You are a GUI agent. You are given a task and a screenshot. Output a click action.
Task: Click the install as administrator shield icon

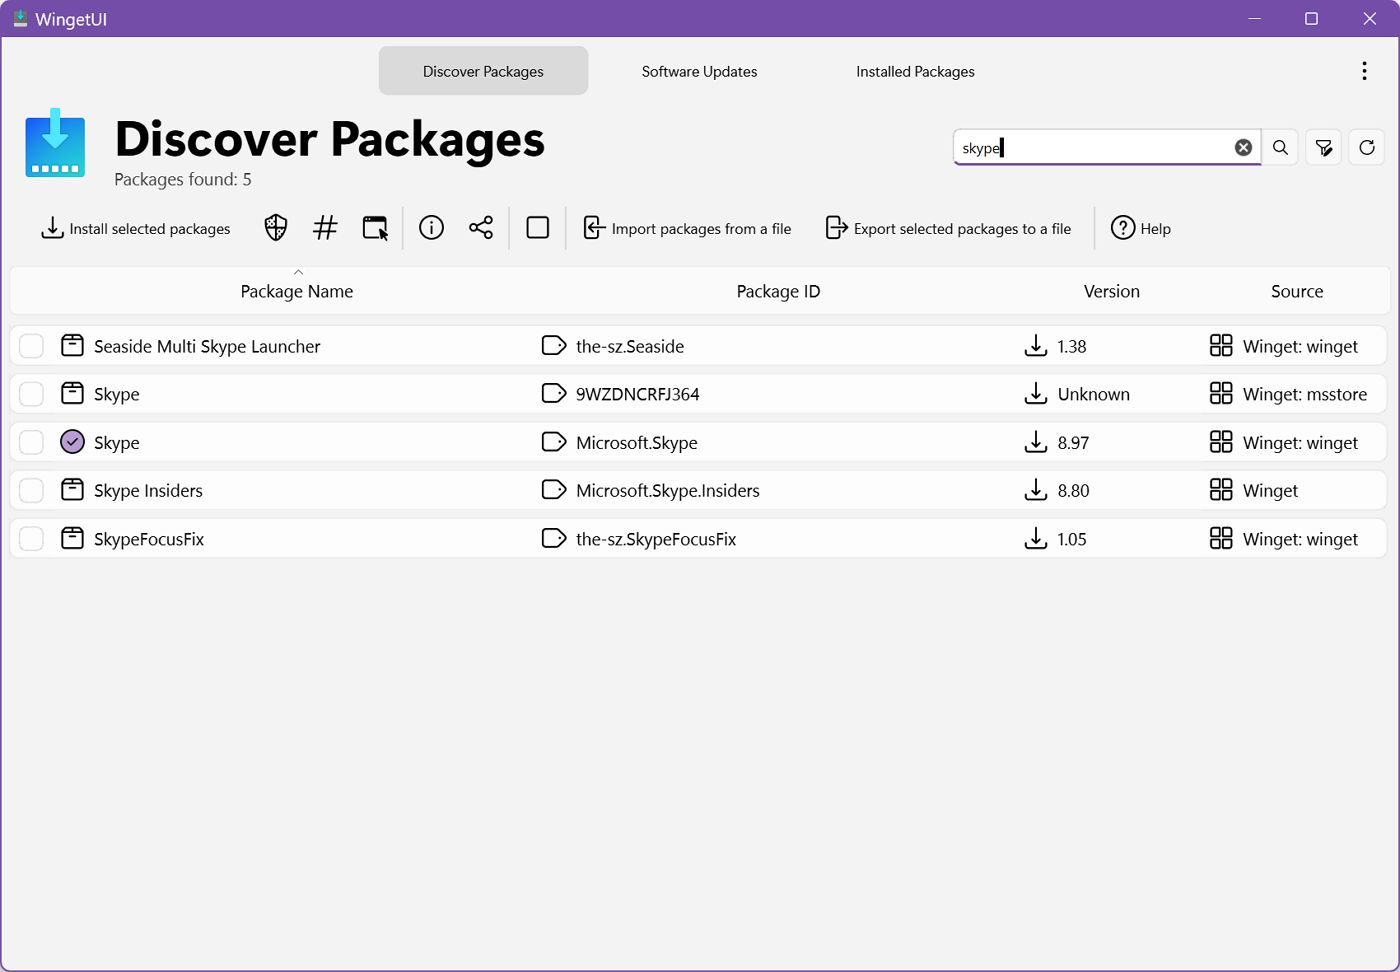tap(276, 228)
